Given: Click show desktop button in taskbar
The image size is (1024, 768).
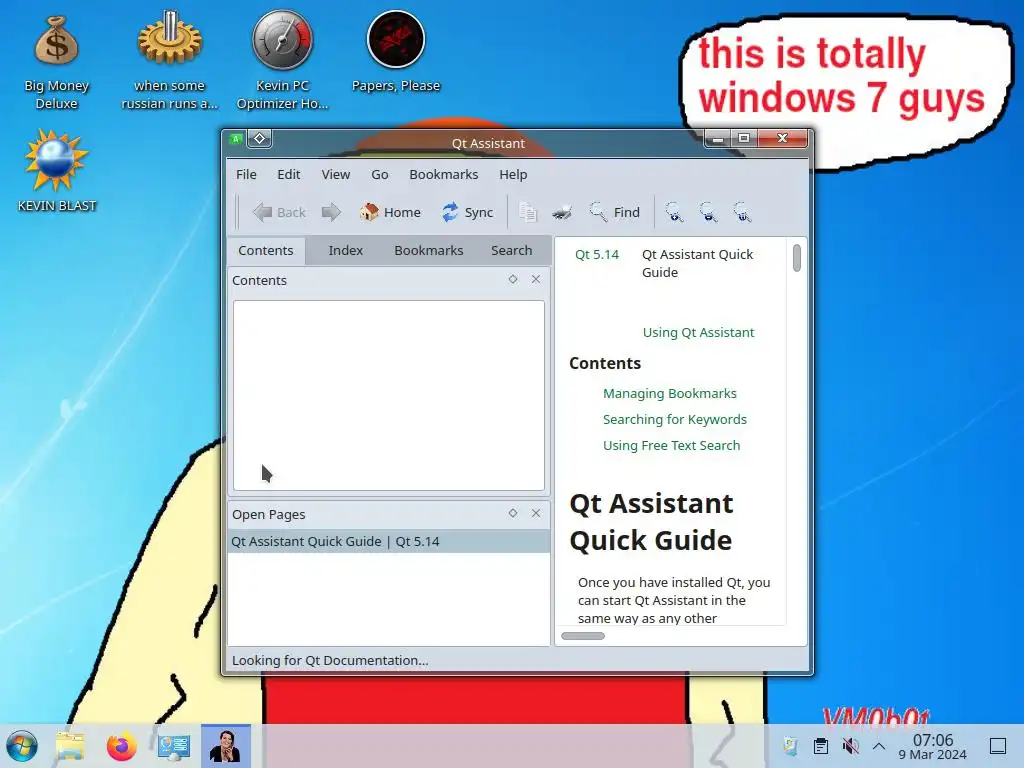Looking at the screenshot, I should 998,746.
